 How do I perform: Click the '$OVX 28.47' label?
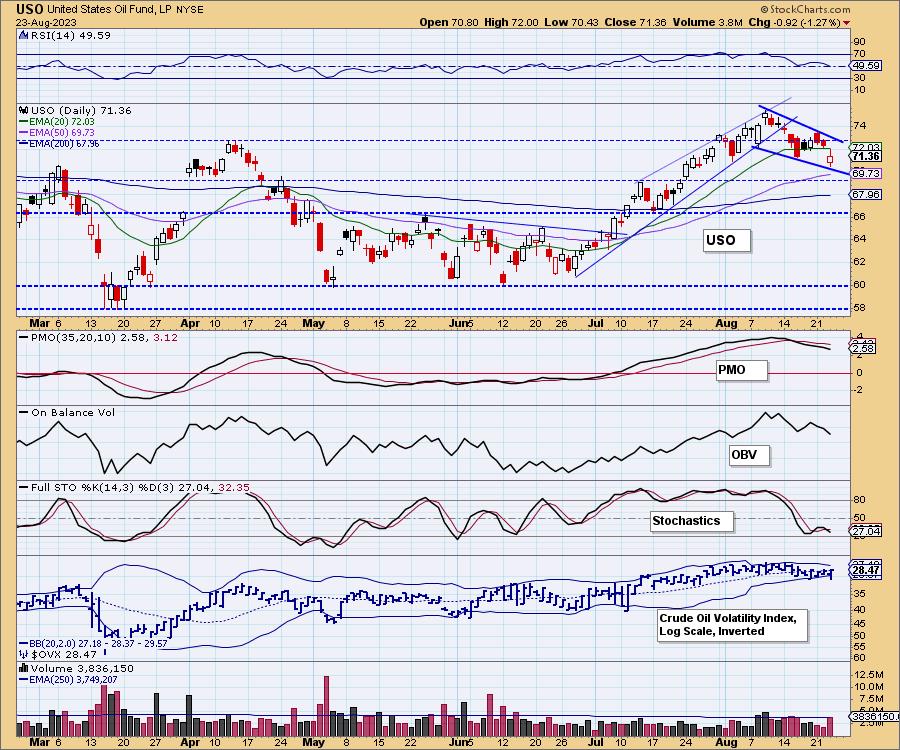coord(64,654)
